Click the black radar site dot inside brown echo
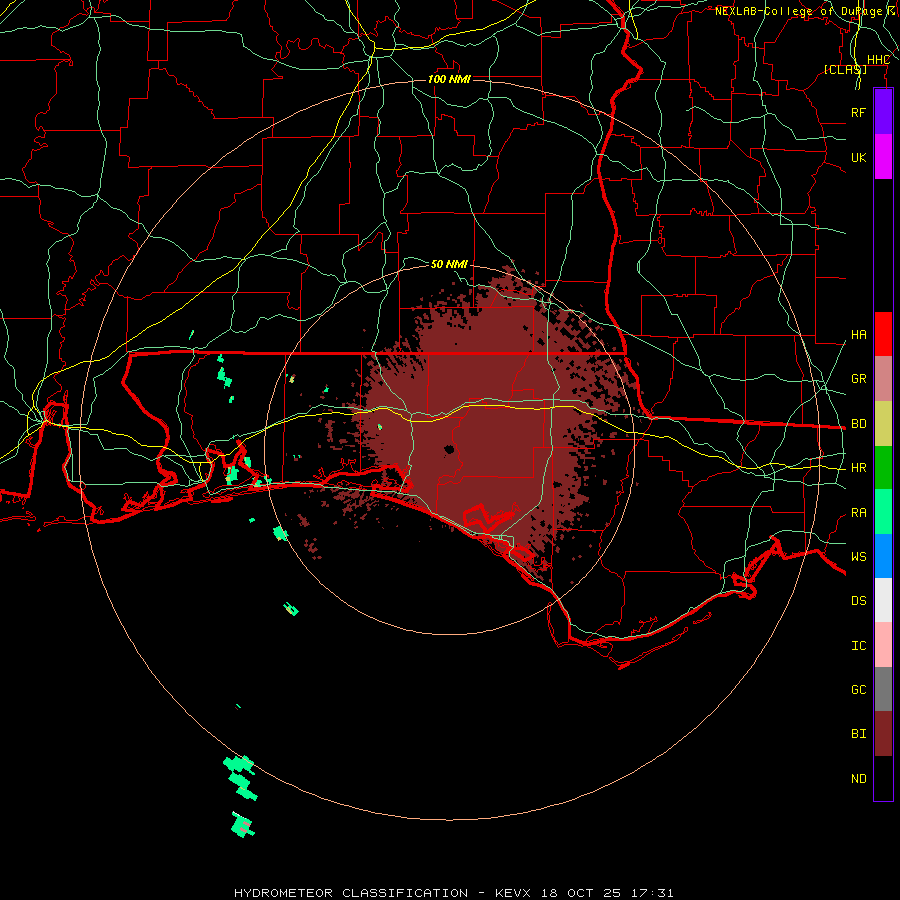 pos(449,449)
